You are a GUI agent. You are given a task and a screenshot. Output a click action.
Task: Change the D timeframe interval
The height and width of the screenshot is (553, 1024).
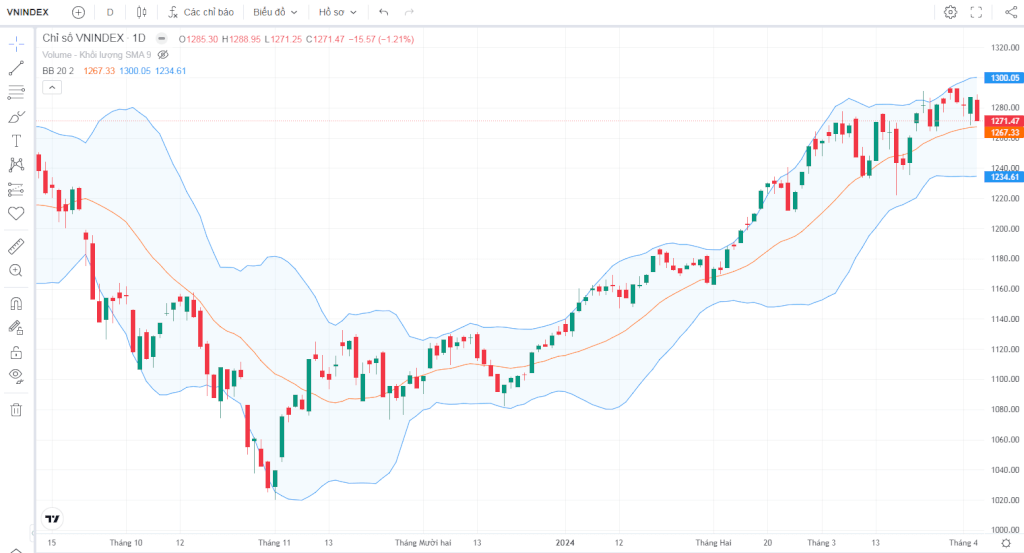point(110,12)
